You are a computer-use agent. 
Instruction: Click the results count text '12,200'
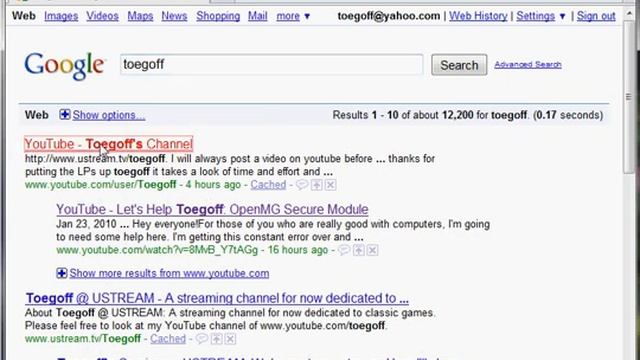pos(458,115)
